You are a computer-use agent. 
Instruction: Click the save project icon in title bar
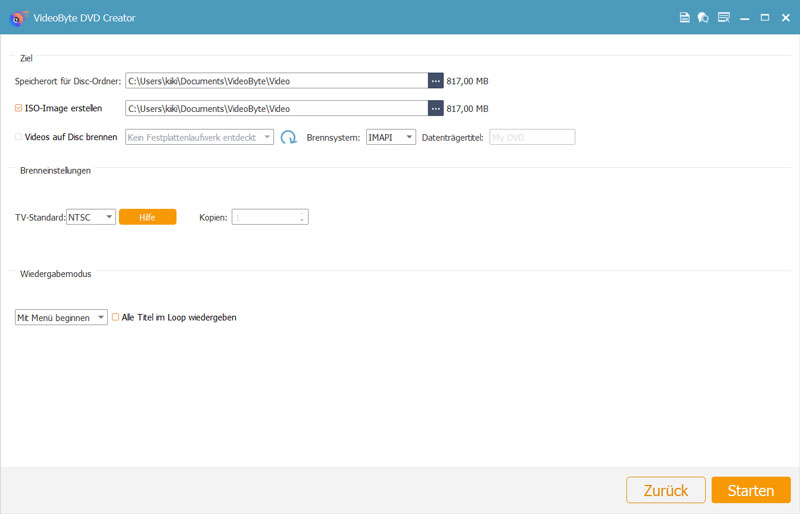tap(684, 17)
